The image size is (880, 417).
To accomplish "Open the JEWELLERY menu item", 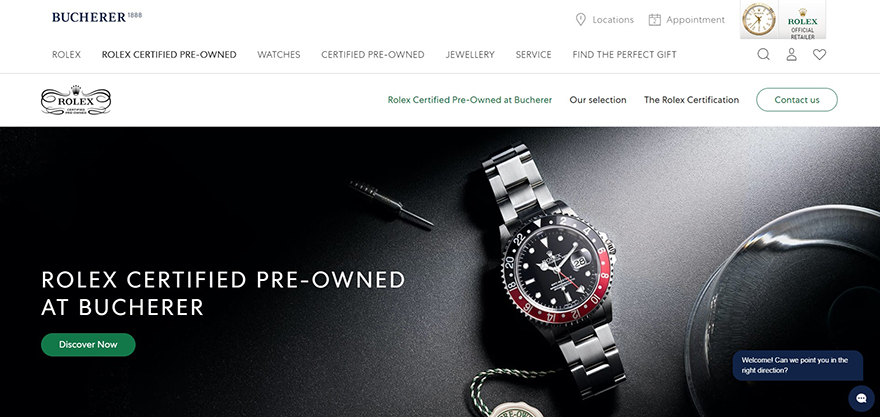I will coord(470,54).
